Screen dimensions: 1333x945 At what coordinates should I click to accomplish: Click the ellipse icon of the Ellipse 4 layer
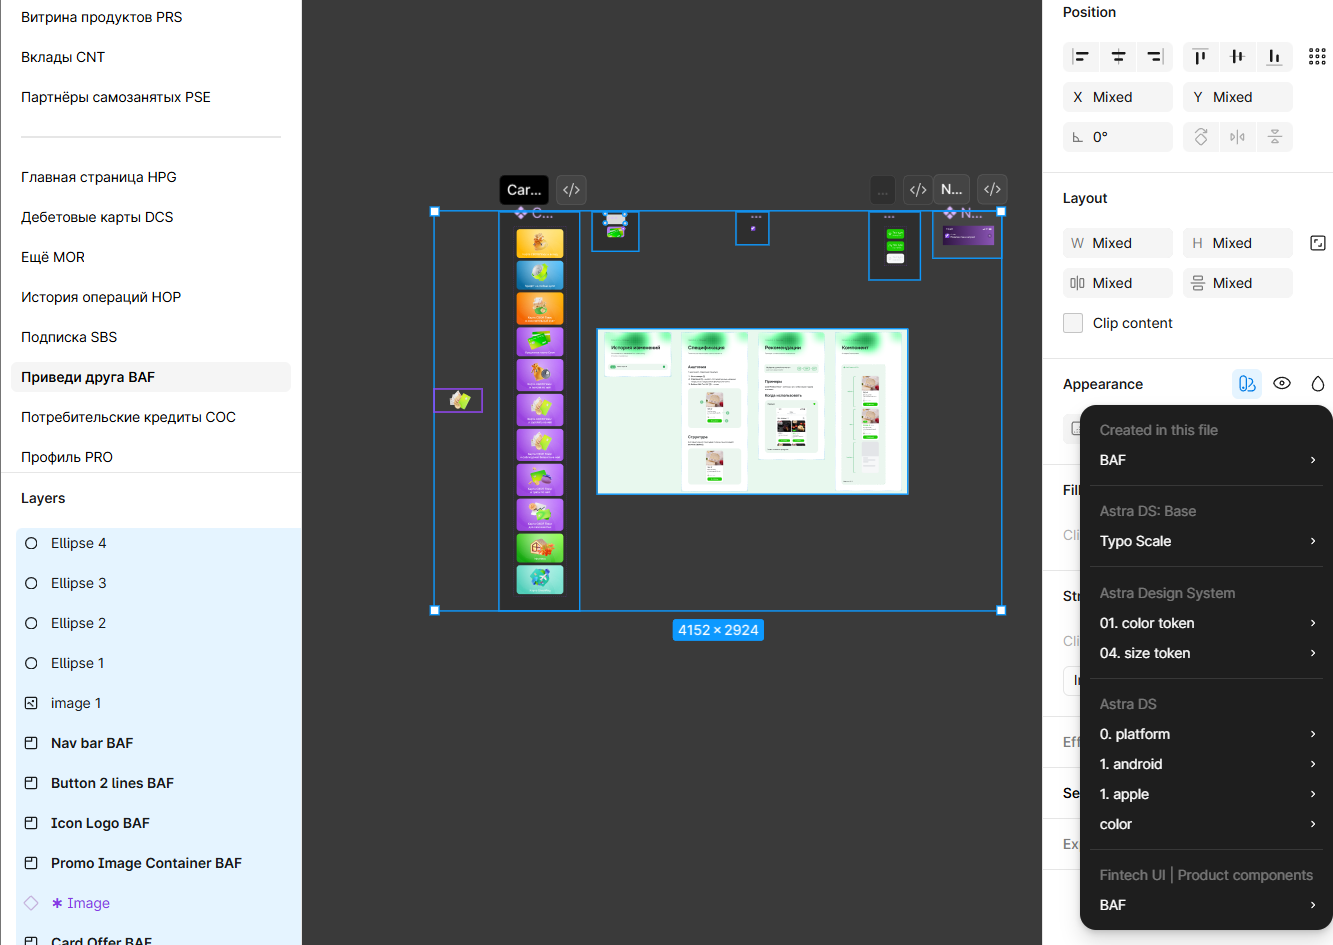pyautogui.click(x=31, y=543)
